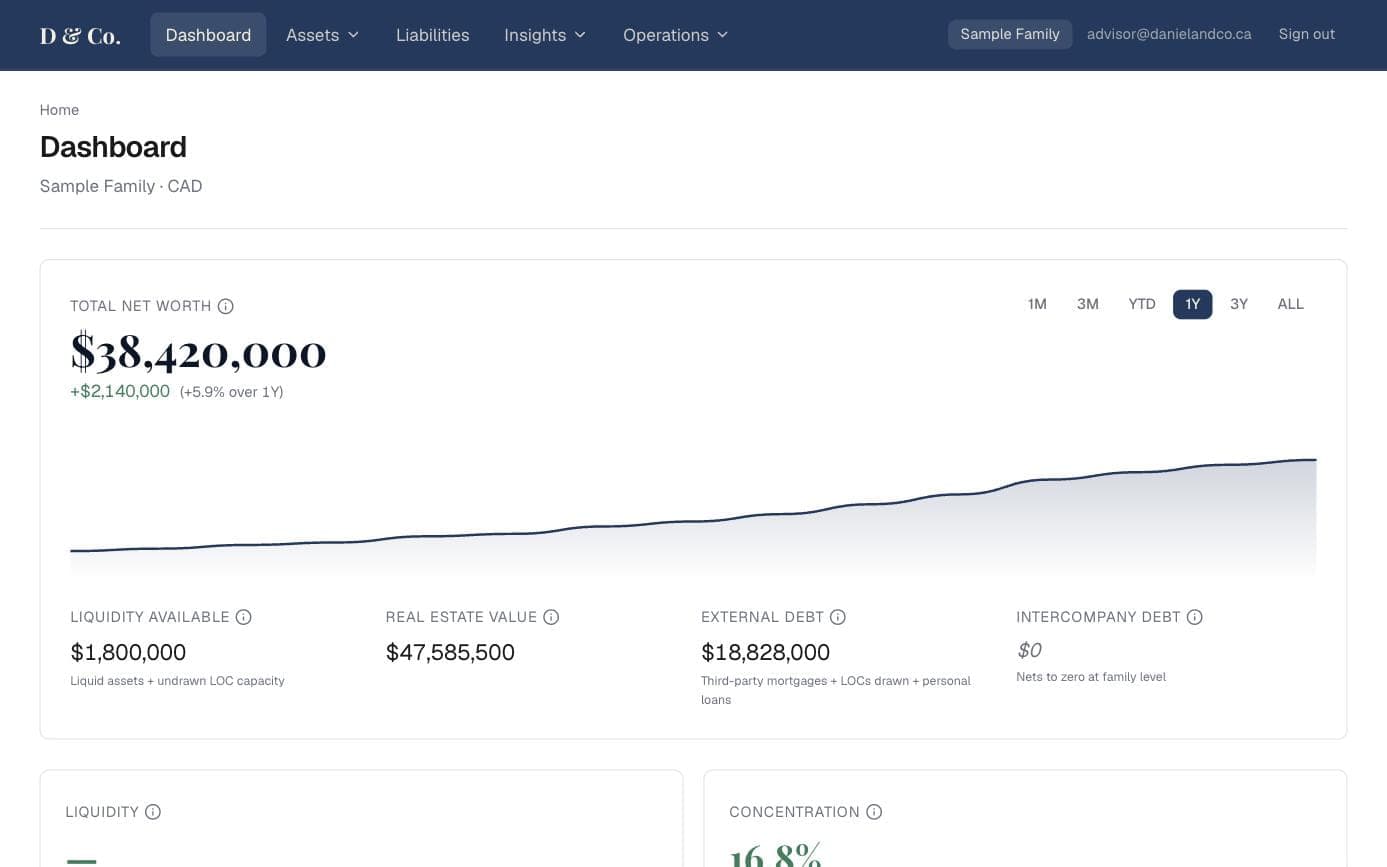1387x867 pixels.
Task: Go to the Dashboard nav tab
Action: pos(208,35)
